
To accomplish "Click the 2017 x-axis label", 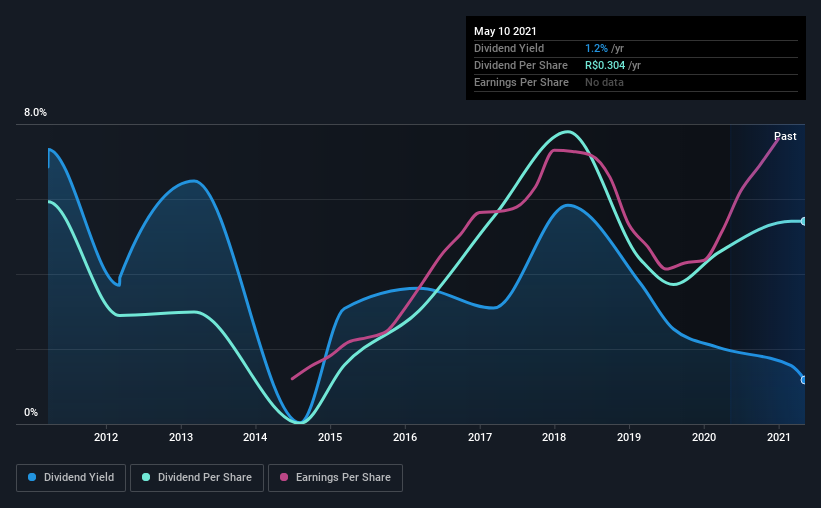I will (x=480, y=437).
